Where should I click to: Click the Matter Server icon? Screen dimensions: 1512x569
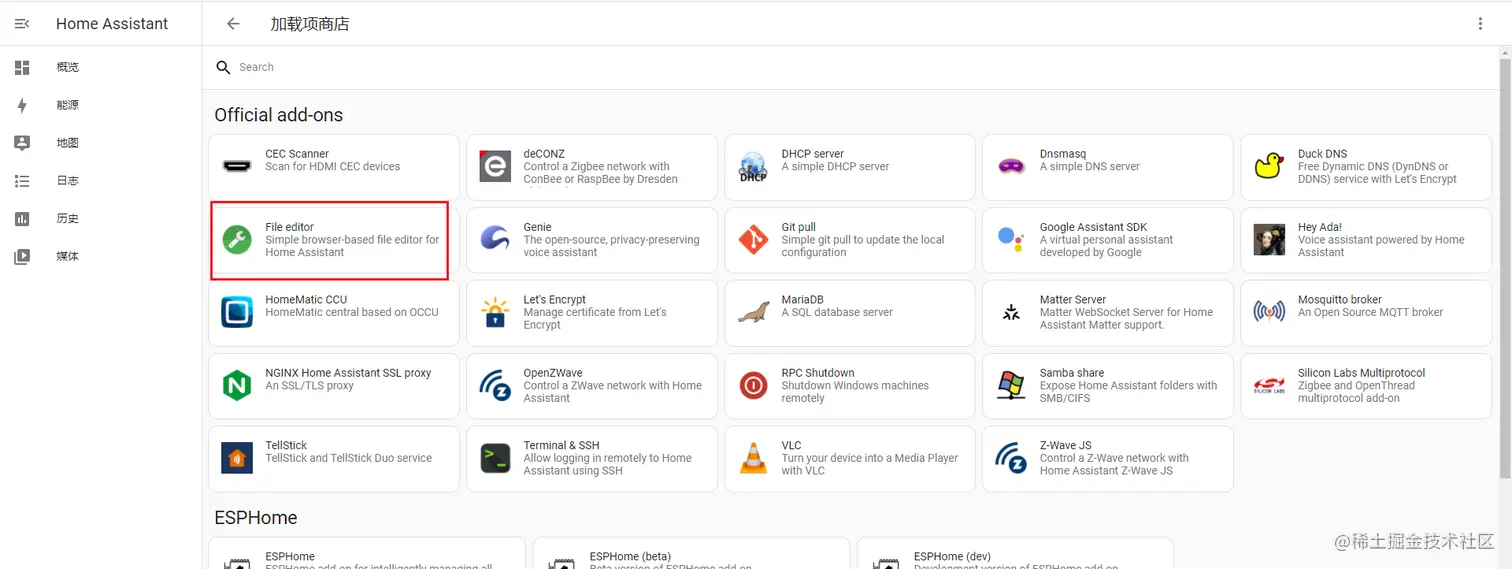(1011, 313)
